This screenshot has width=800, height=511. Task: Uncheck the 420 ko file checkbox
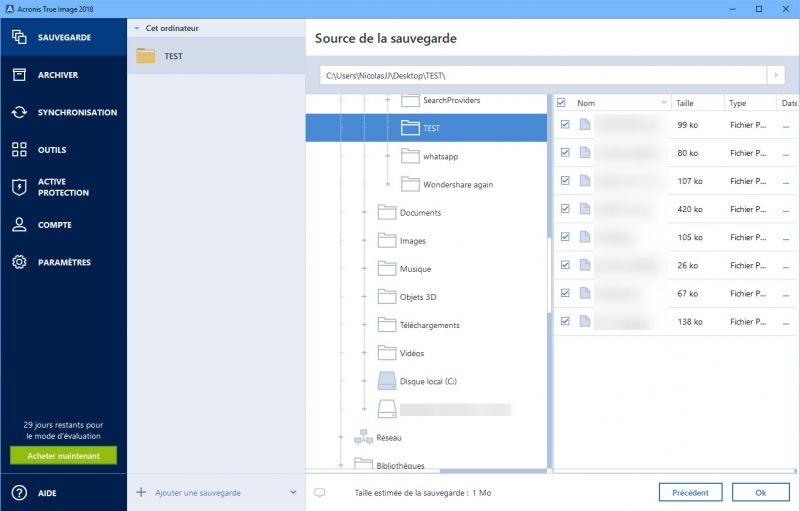pos(565,208)
